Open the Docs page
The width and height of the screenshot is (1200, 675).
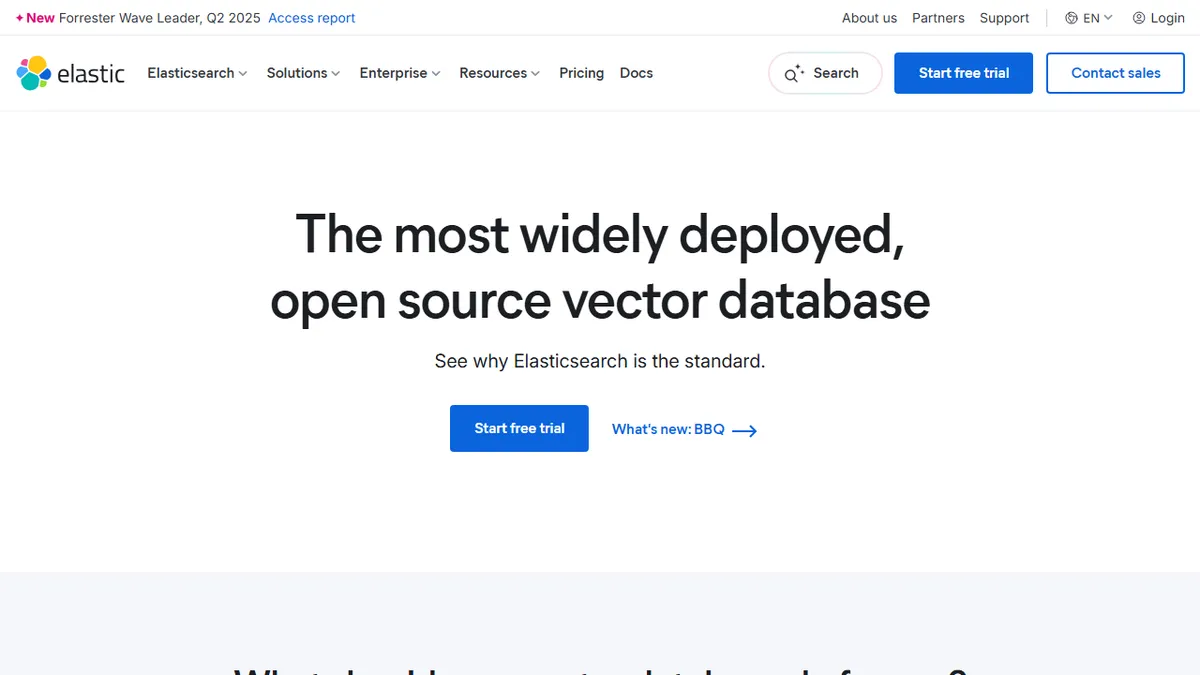[x=636, y=73]
